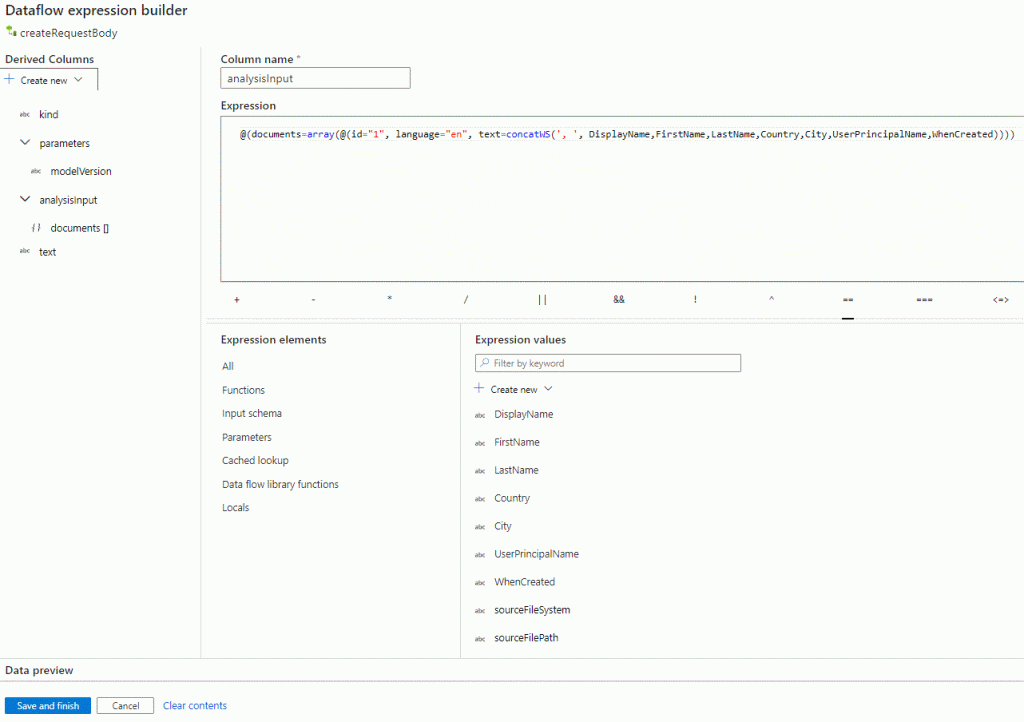Image resolution: width=1024 pixels, height=722 pixels.
Task: Insert WhenCreated expression value
Action: (524, 582)
